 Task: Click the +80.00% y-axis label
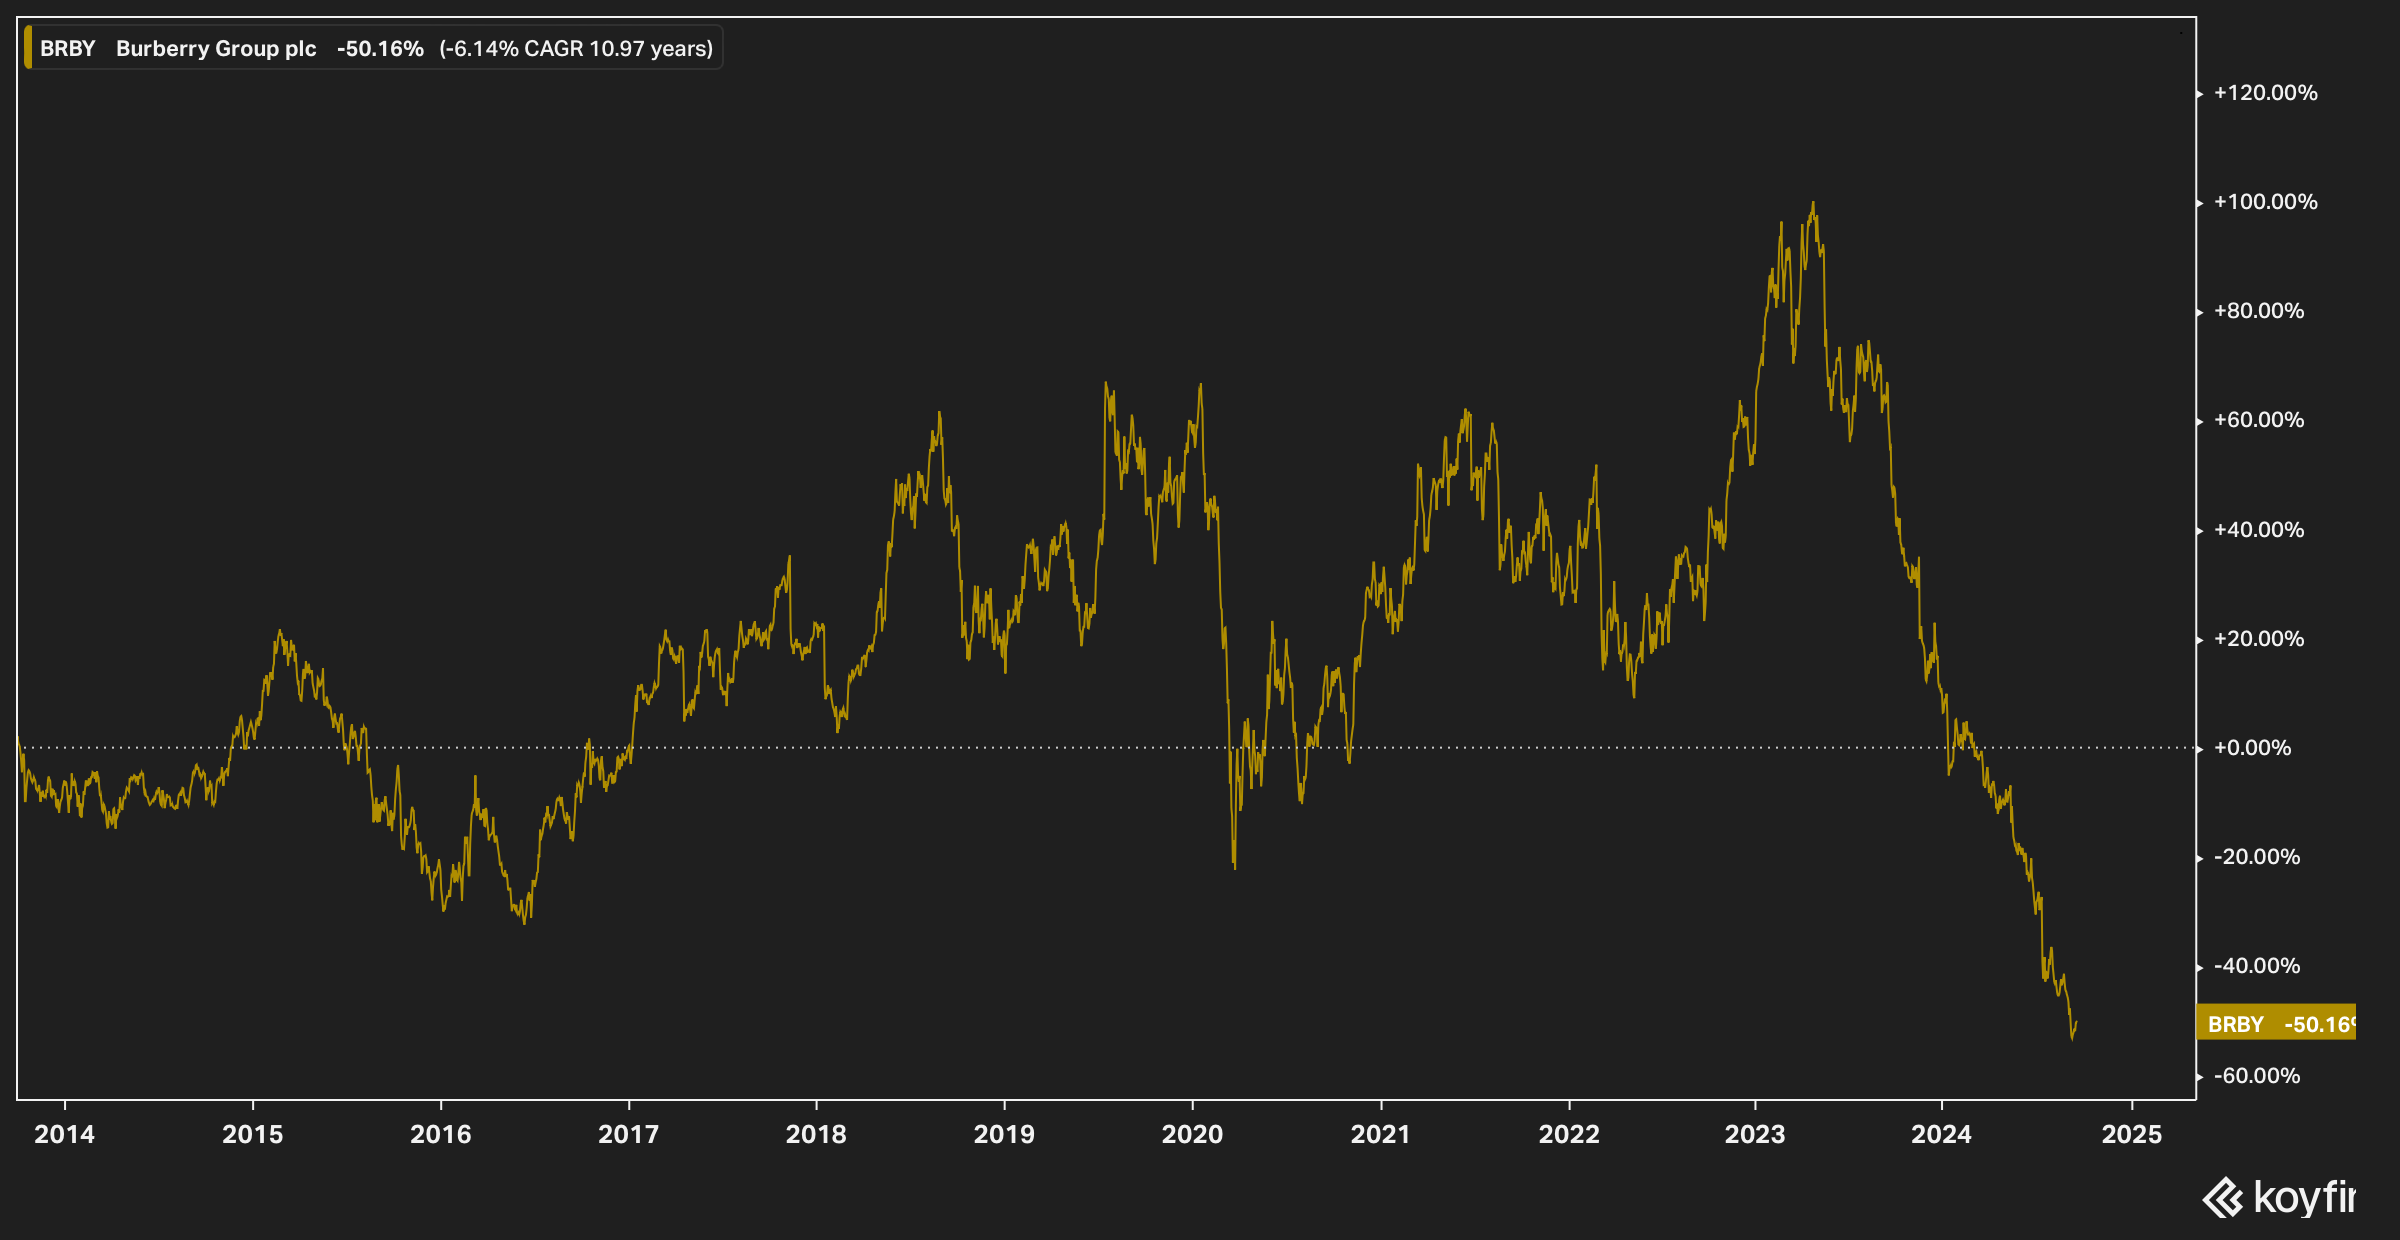[x=2259, y=311]
